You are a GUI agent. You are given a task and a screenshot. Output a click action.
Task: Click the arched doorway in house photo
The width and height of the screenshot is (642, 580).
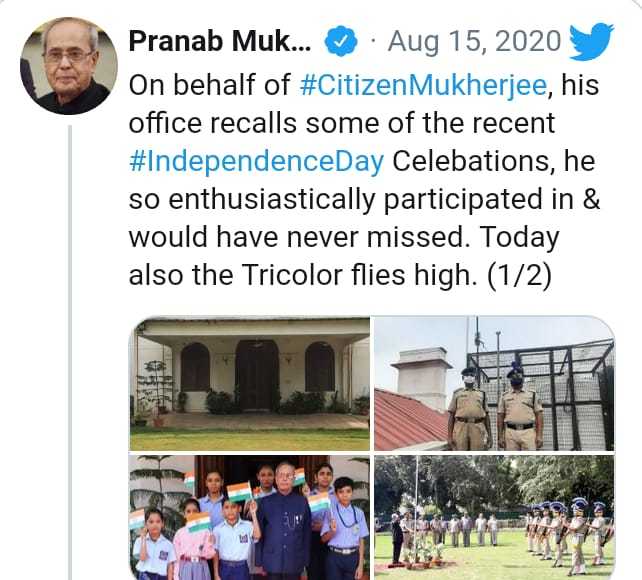(x=257, y=376)
